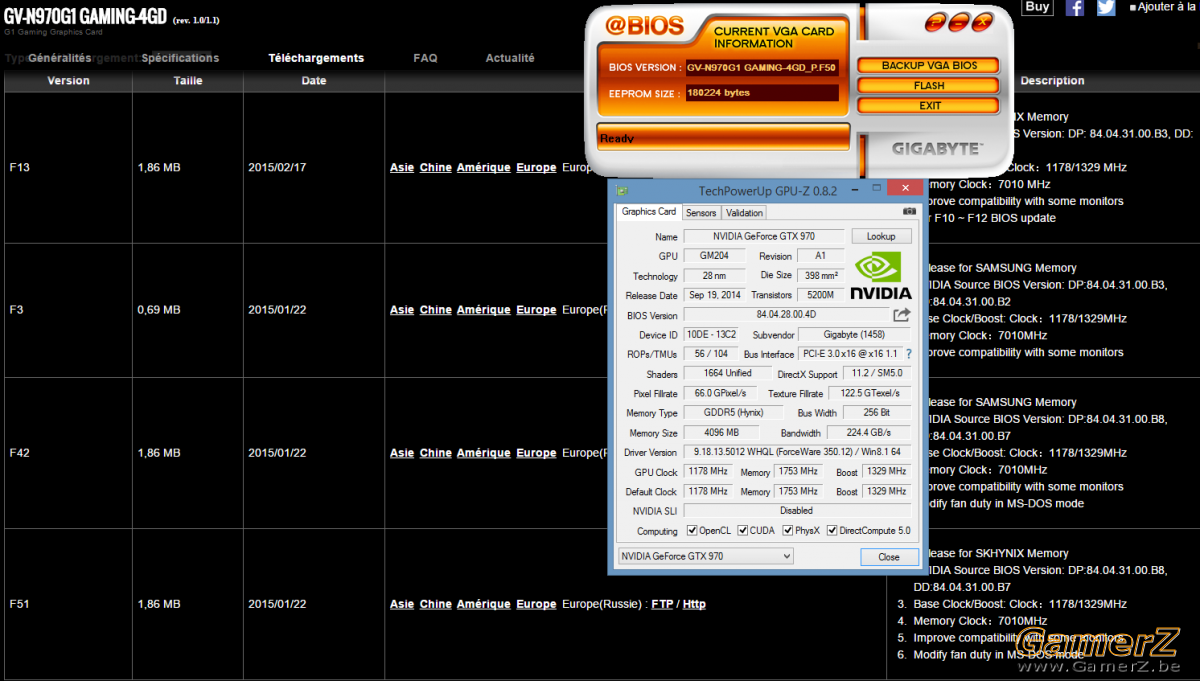Toggle the OpenCL checkbox

point(692,531)
